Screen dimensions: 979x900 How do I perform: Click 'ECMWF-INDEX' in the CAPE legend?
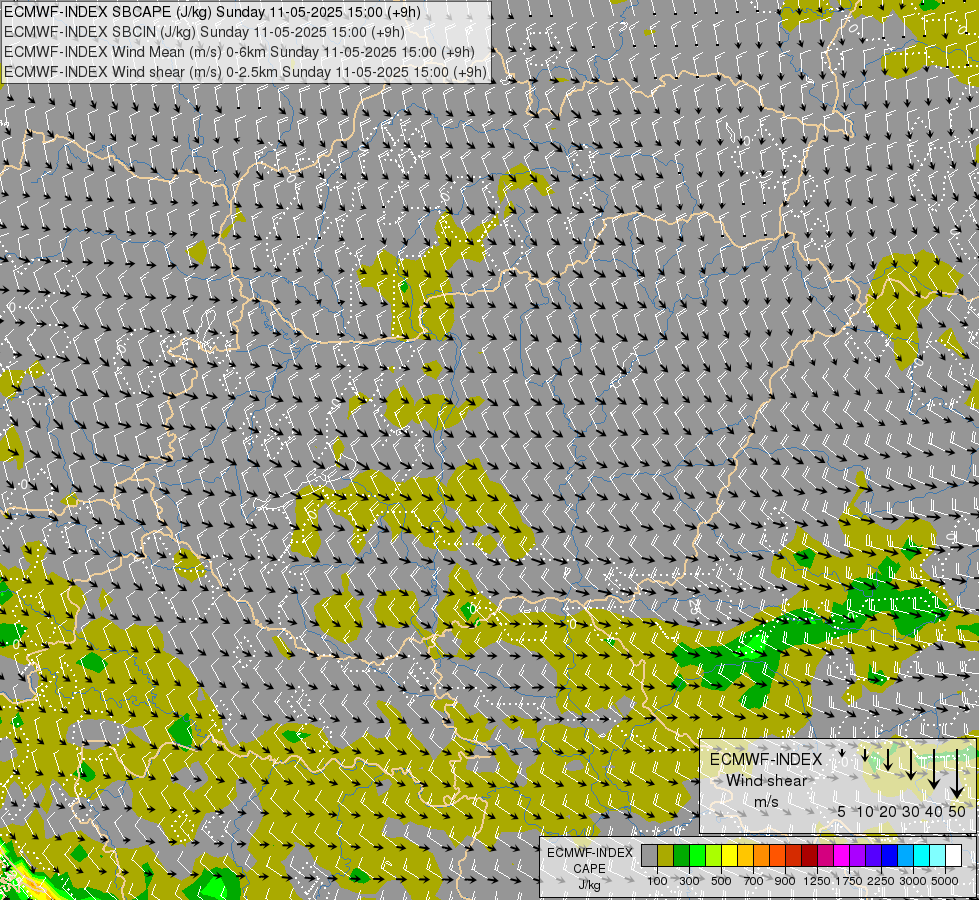[x=590, y=853]
